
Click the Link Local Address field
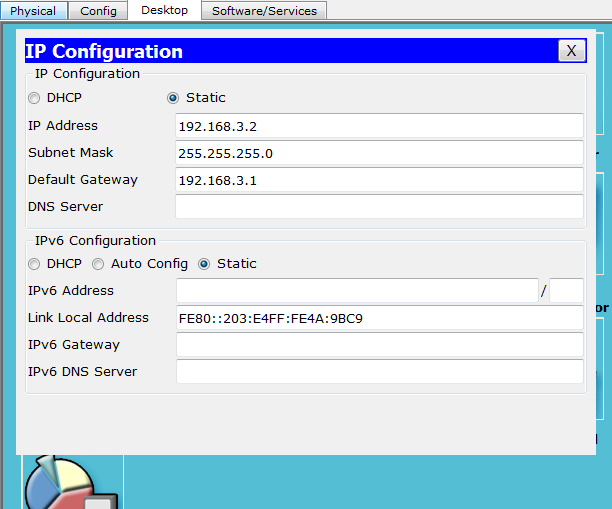380,318
